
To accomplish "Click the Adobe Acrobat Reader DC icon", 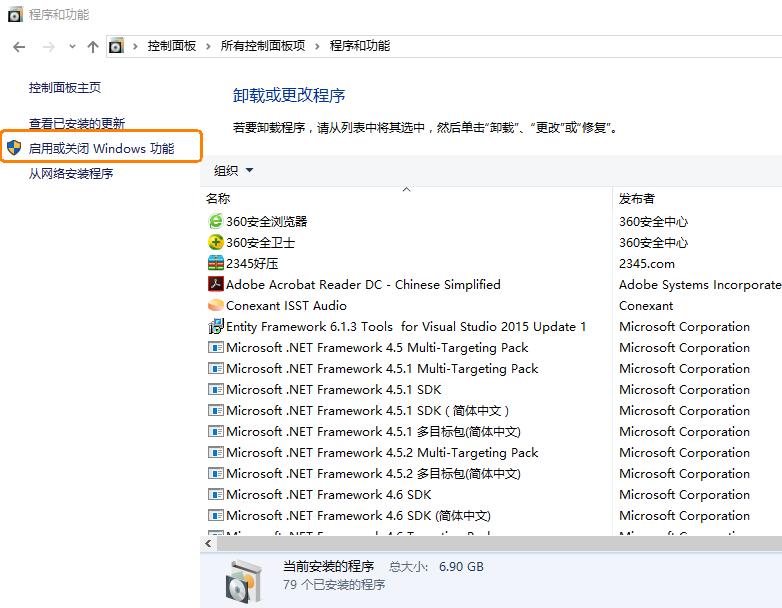I will point(215,284).
